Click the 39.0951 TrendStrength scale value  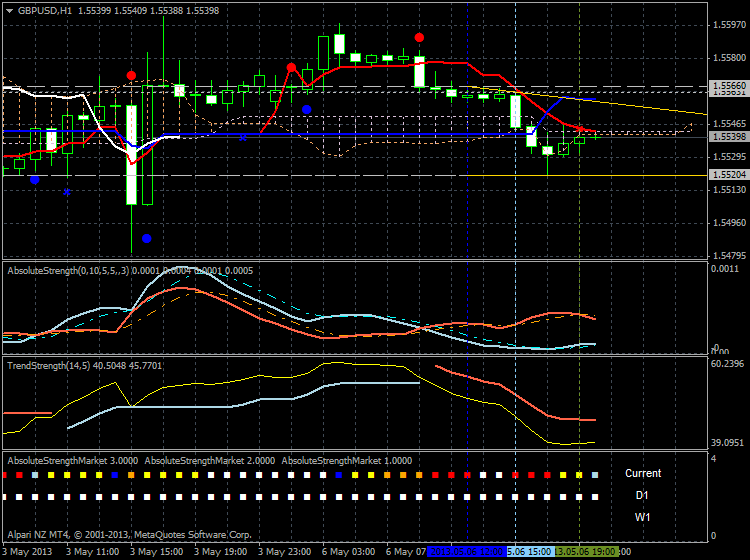728,443
